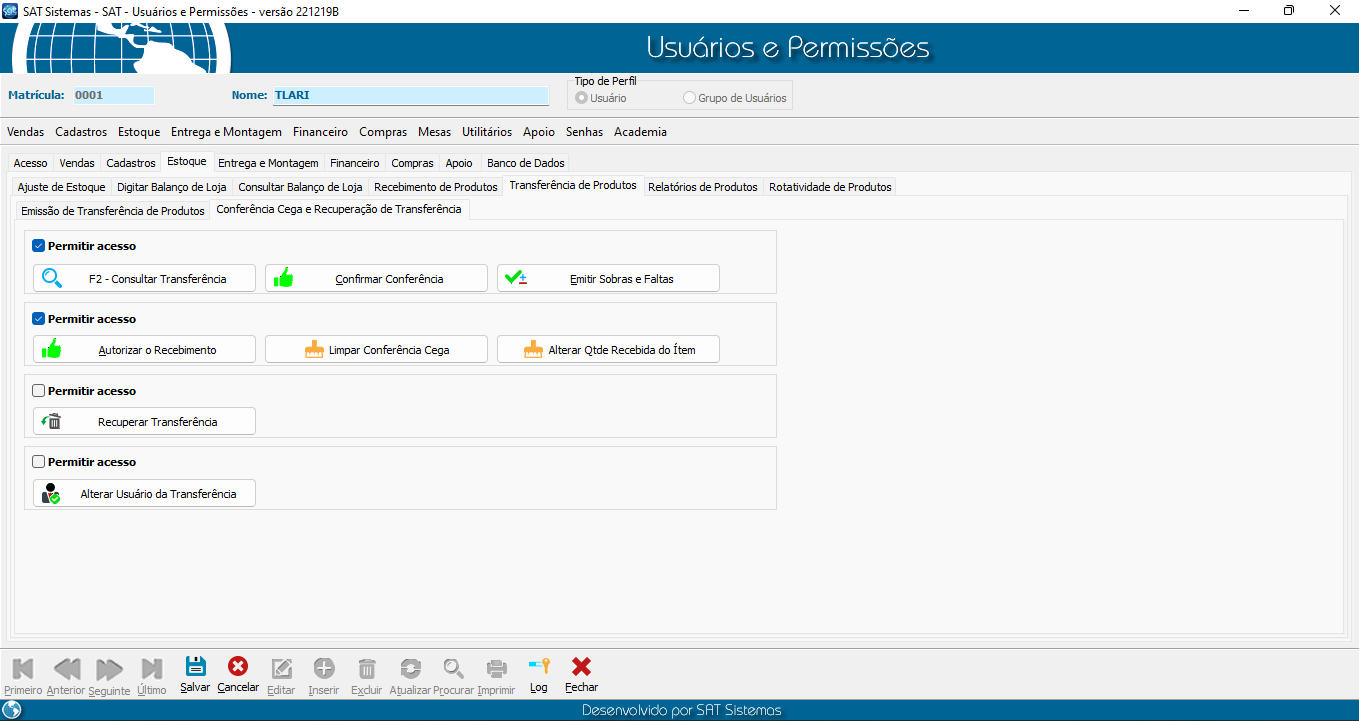
Task: Click the Atualizar refresh icon
Action: point(410,668)
